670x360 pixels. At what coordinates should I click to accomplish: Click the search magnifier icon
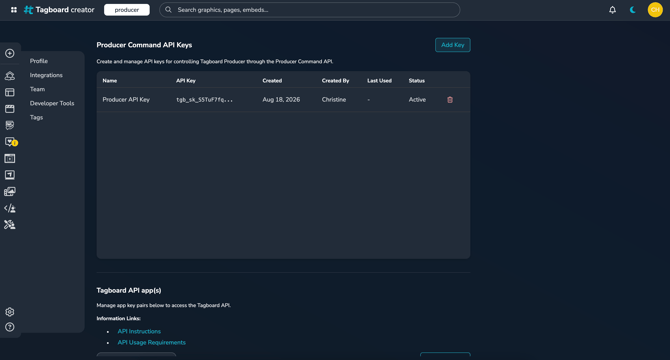[x=168, y=9]
